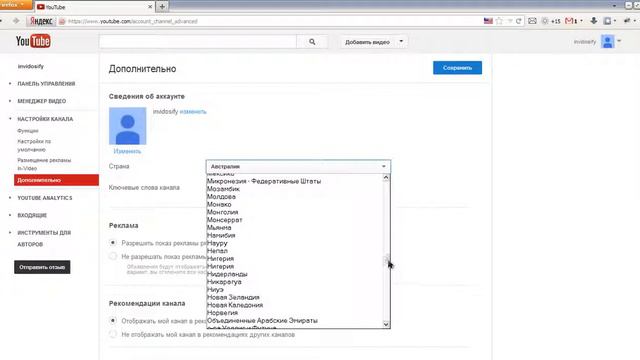
Task: Click Изменить link under profile picture
Action: pyautogui.click(x=127, y=151)
